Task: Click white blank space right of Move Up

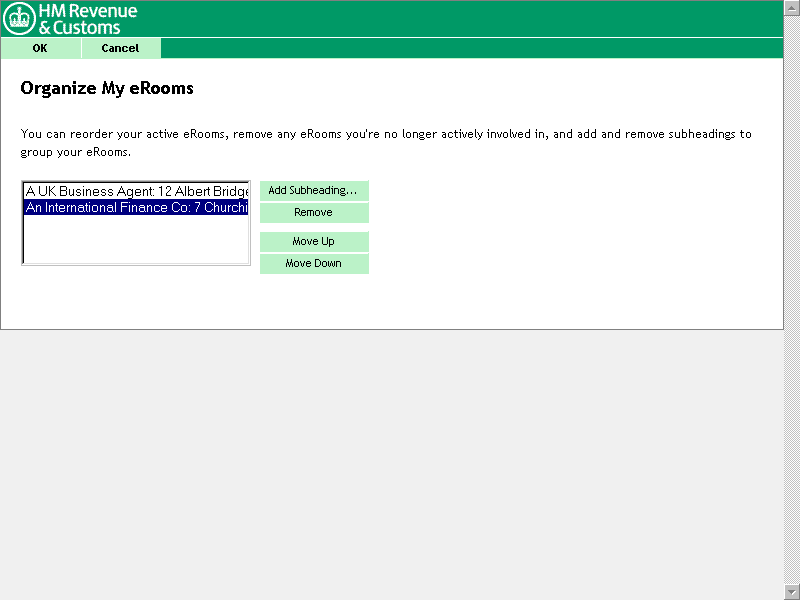Action: point(570,242)
